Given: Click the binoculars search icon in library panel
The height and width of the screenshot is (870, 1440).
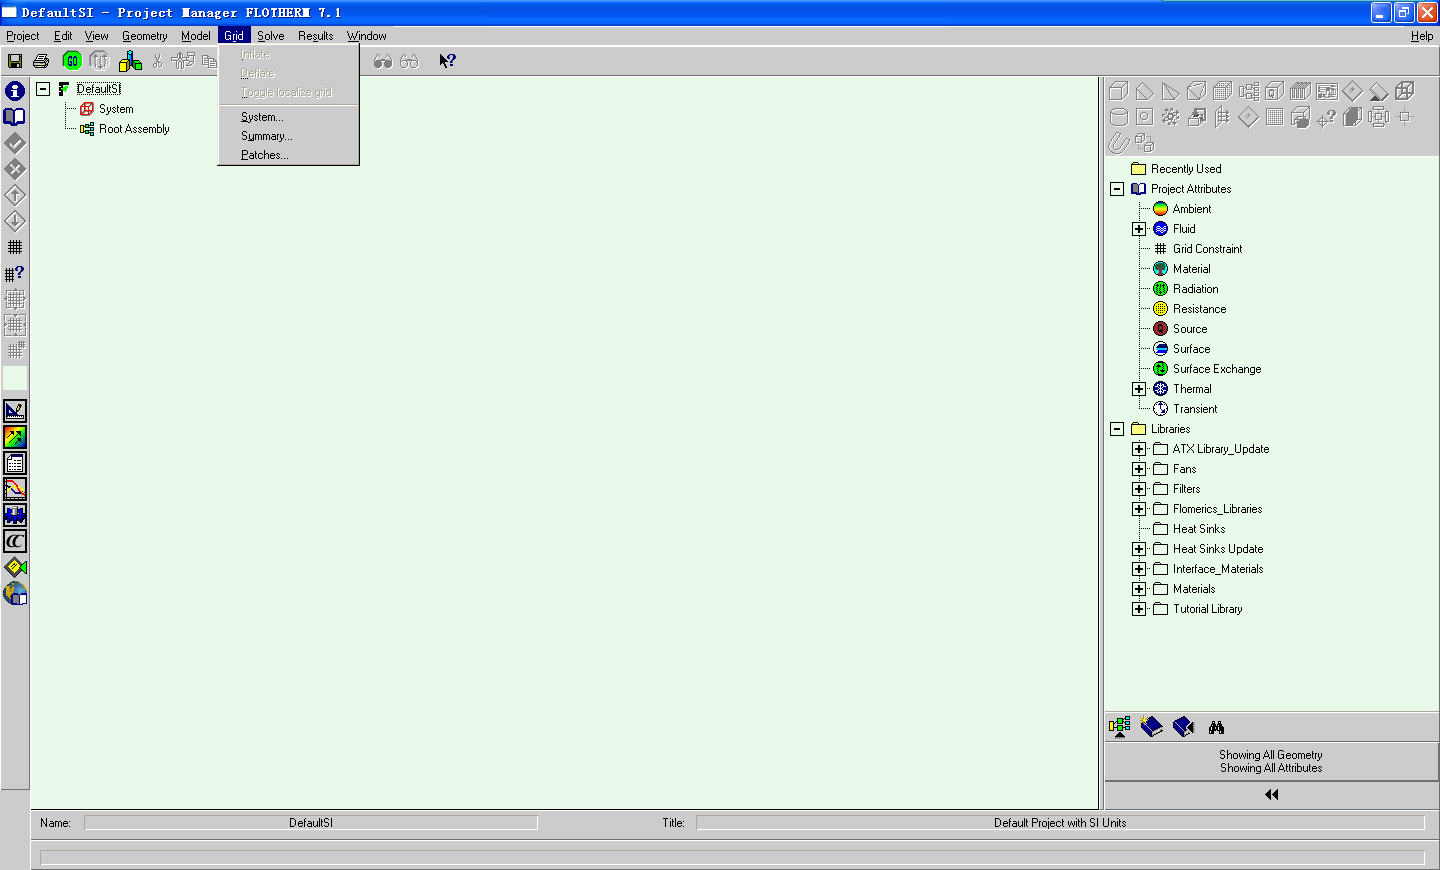Looking at the screenshot, I should (x=1216, y=727).
